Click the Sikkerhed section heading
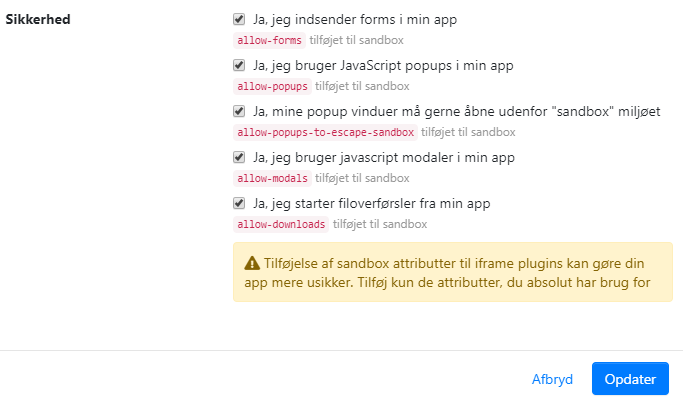The height and width of the screenshot is (401, 683). 39,20
